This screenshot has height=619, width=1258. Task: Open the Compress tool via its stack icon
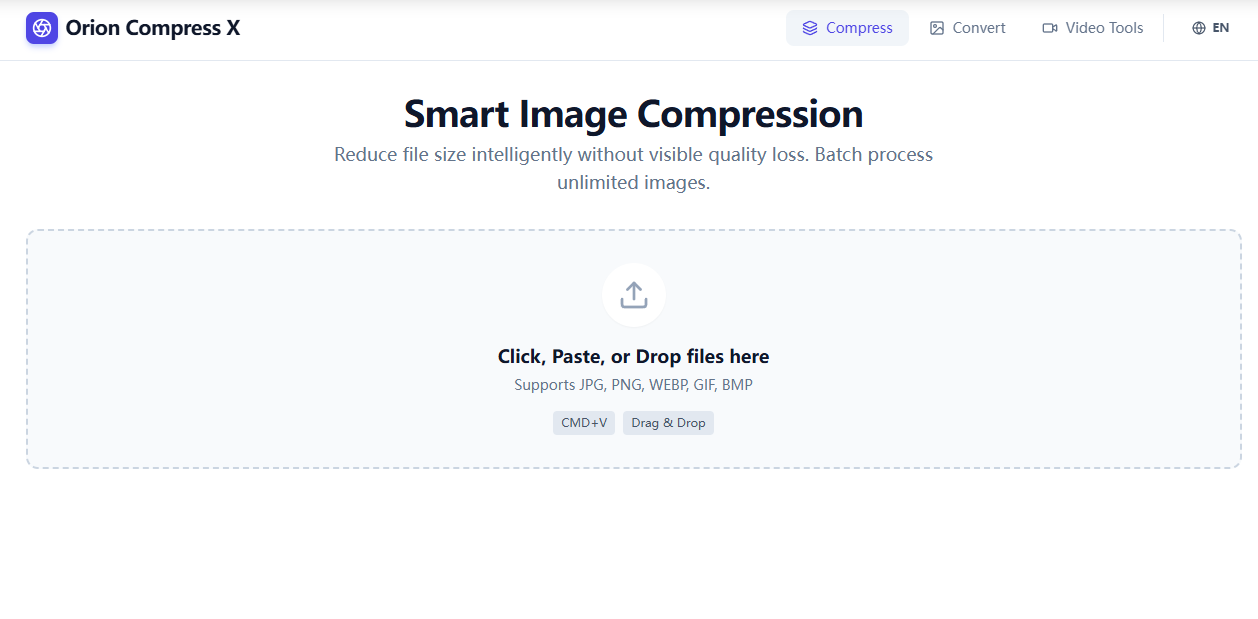pyautogui.click(x=810, y=28)
